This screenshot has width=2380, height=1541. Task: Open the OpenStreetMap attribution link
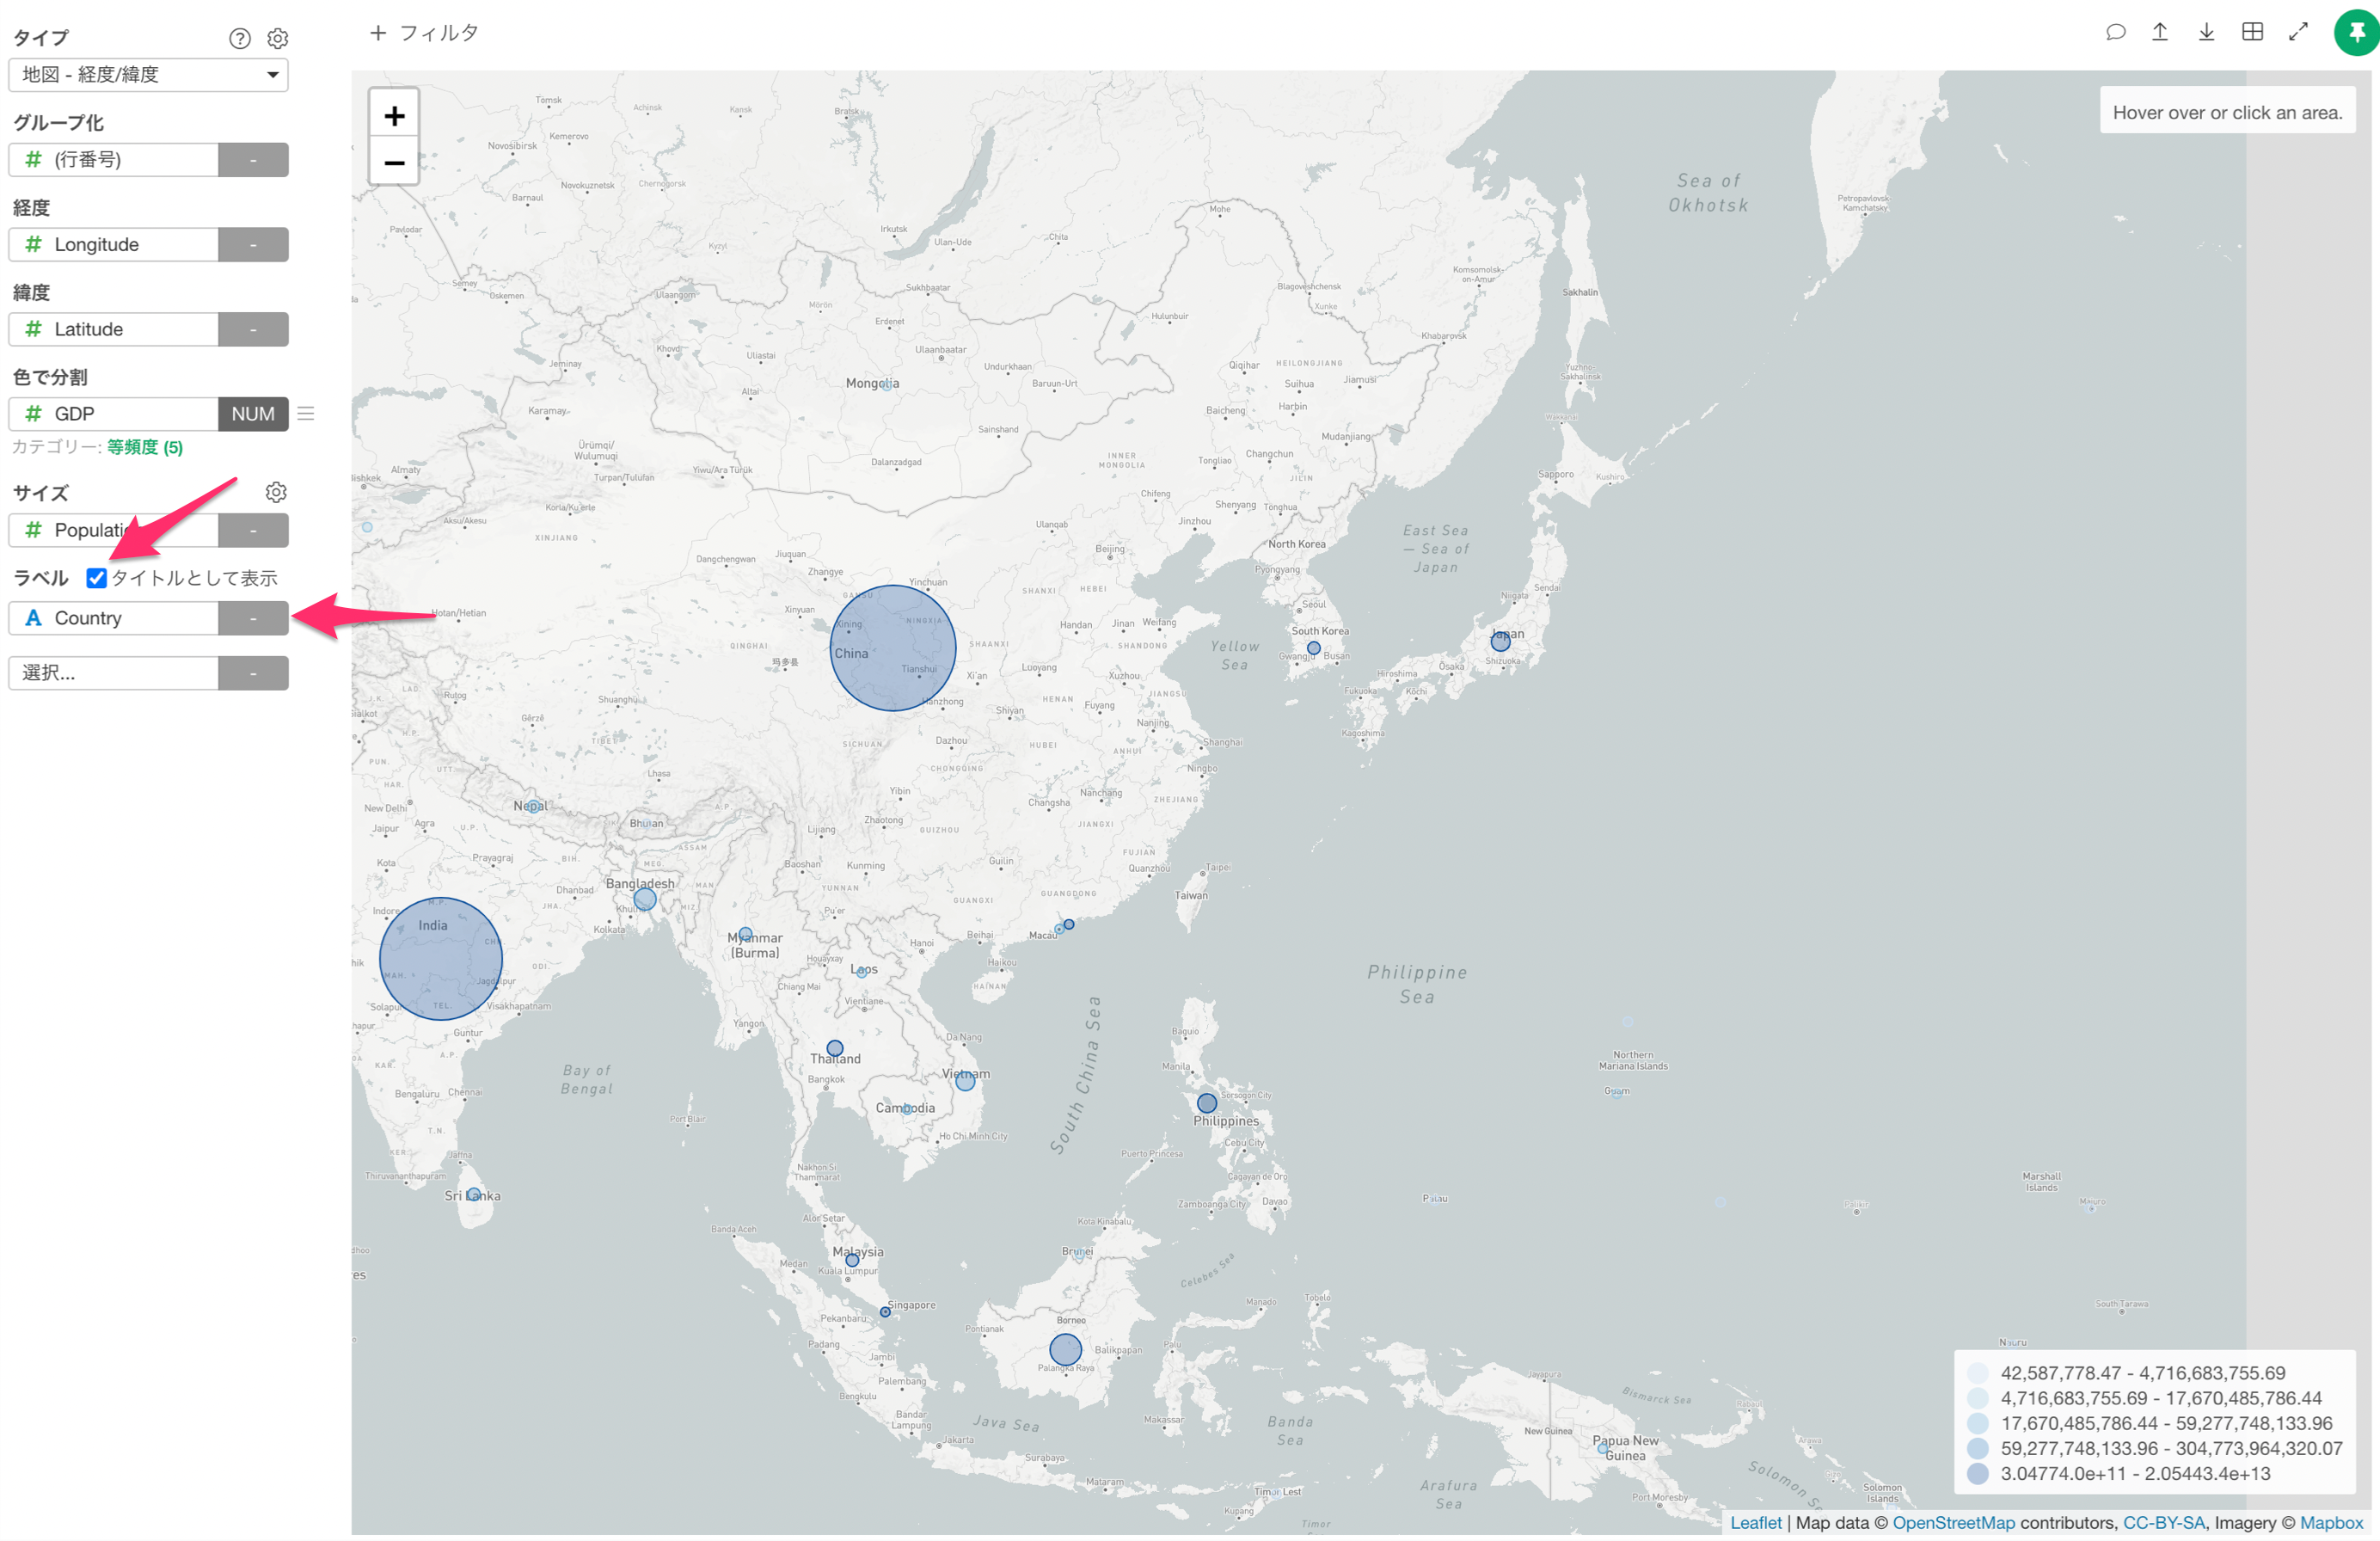tap(1953, 1522)
